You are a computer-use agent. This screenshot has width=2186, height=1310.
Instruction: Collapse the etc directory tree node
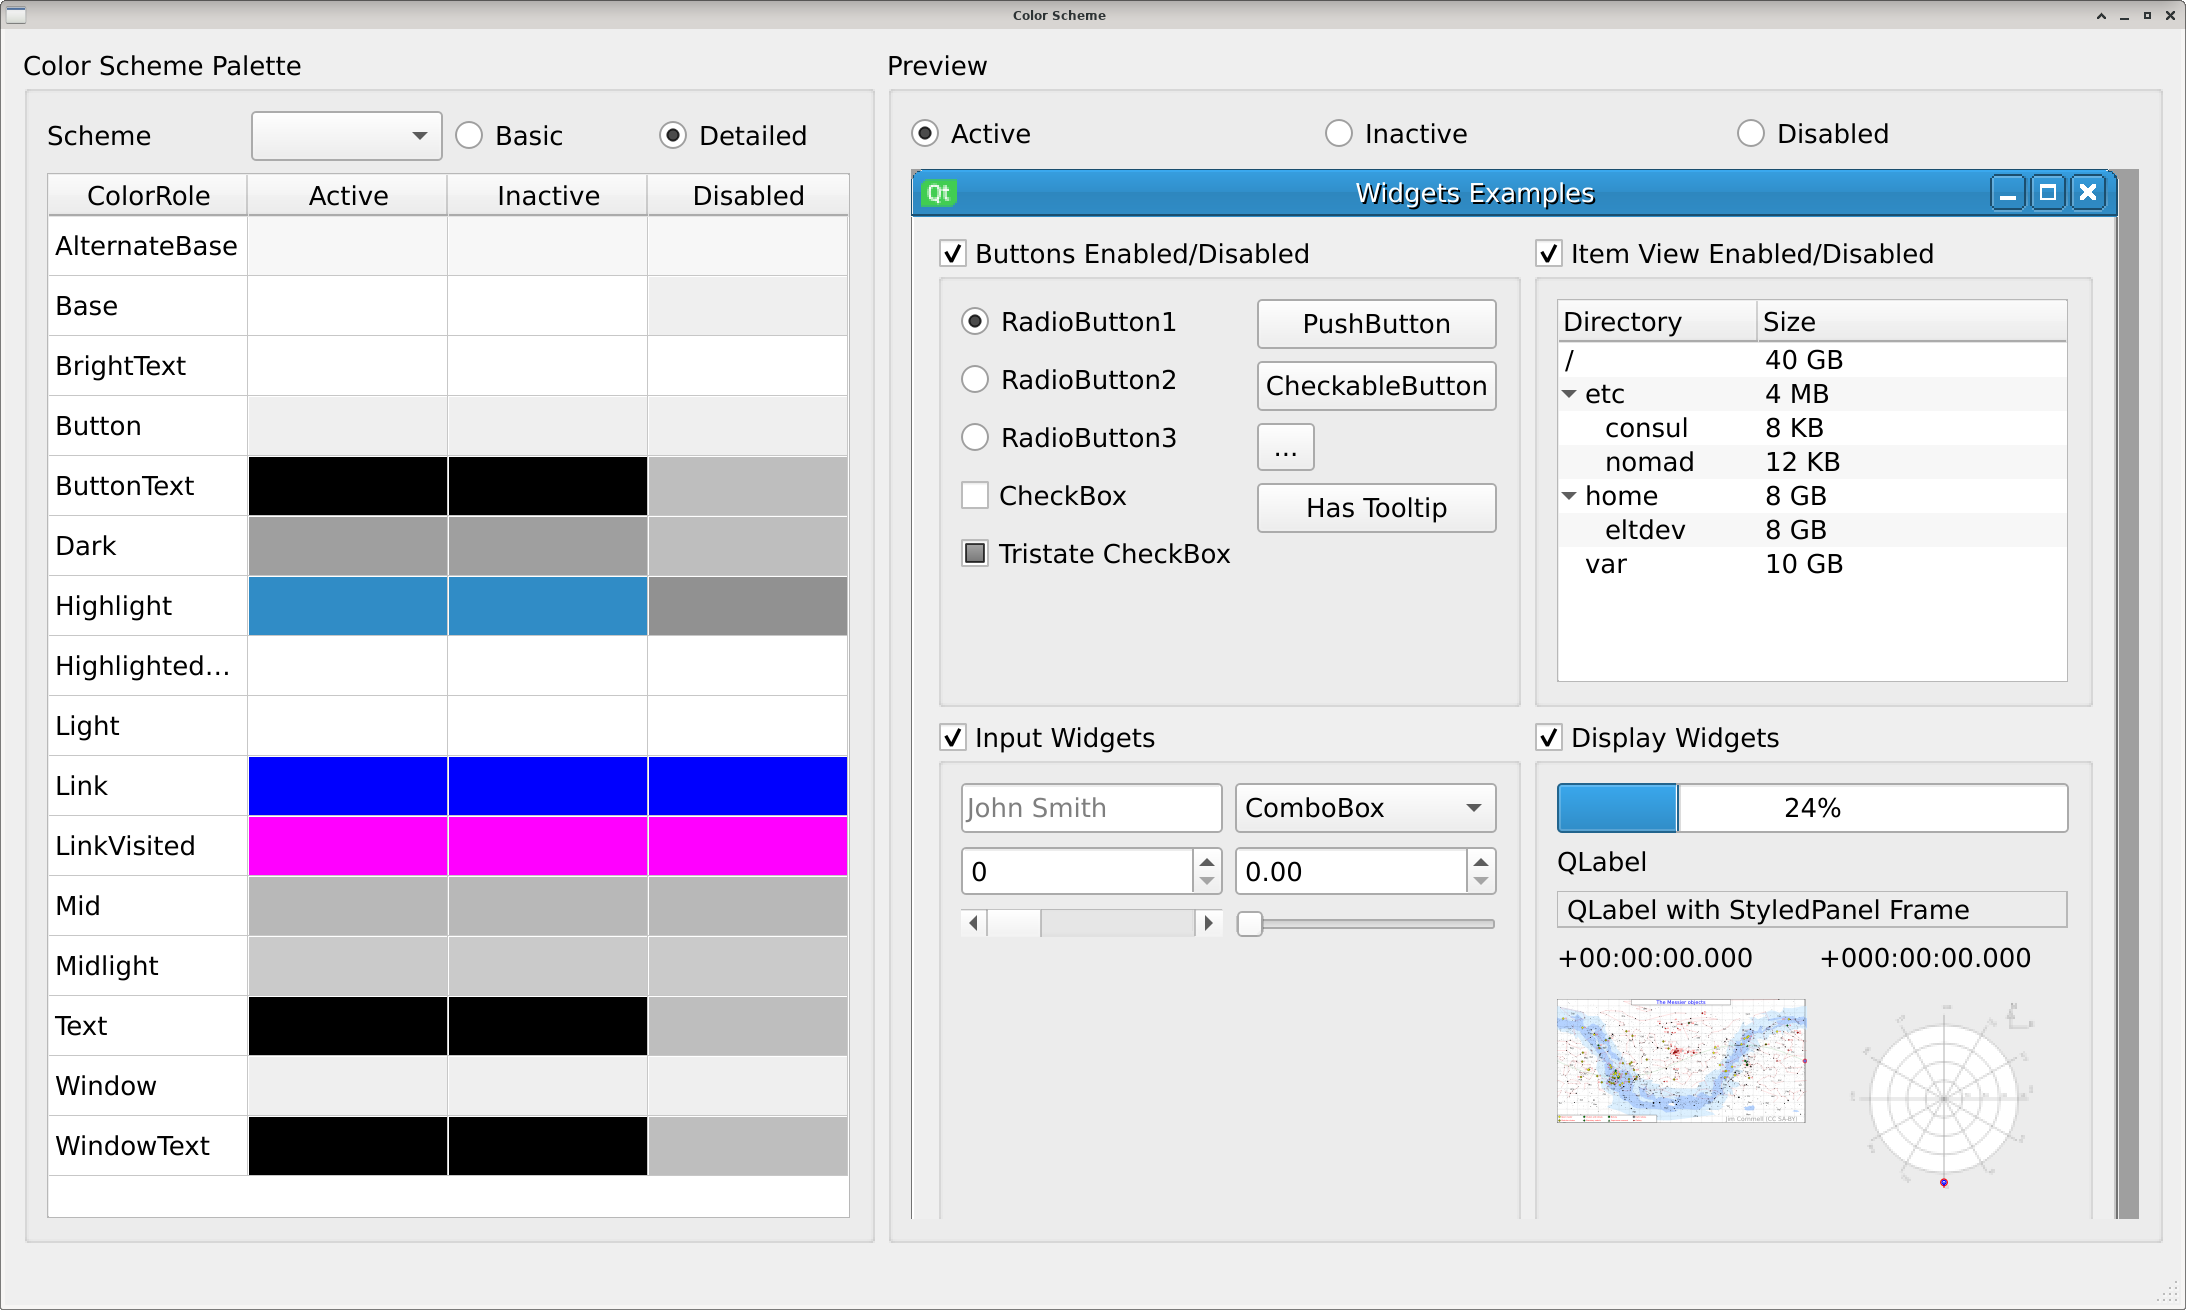coord(1569,394)
